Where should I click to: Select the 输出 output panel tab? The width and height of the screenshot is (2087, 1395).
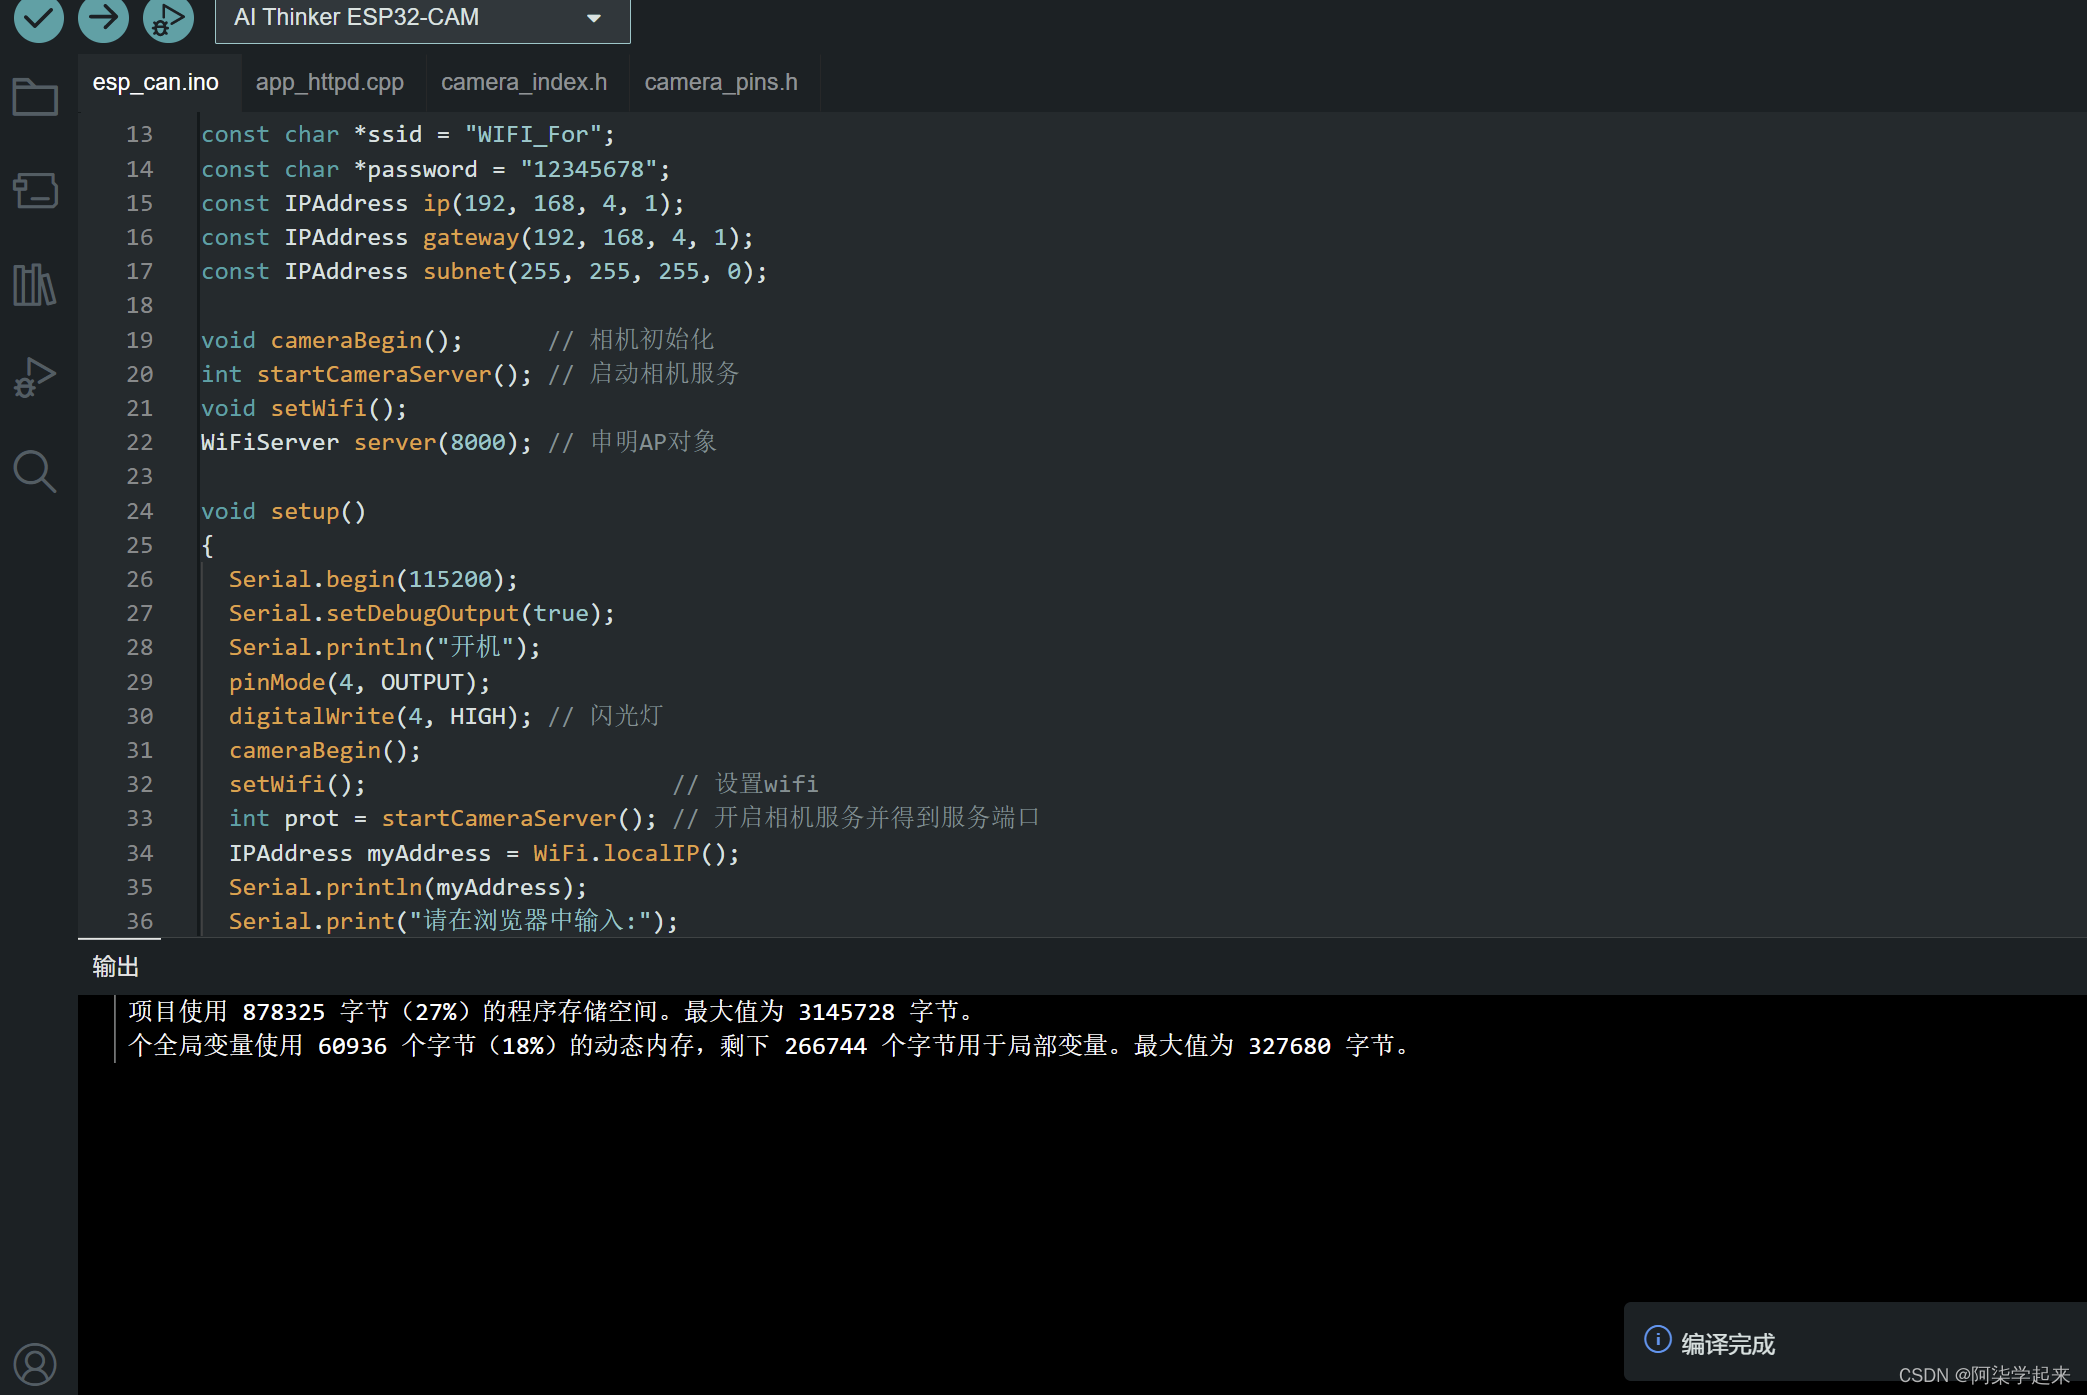click(115, 966)
